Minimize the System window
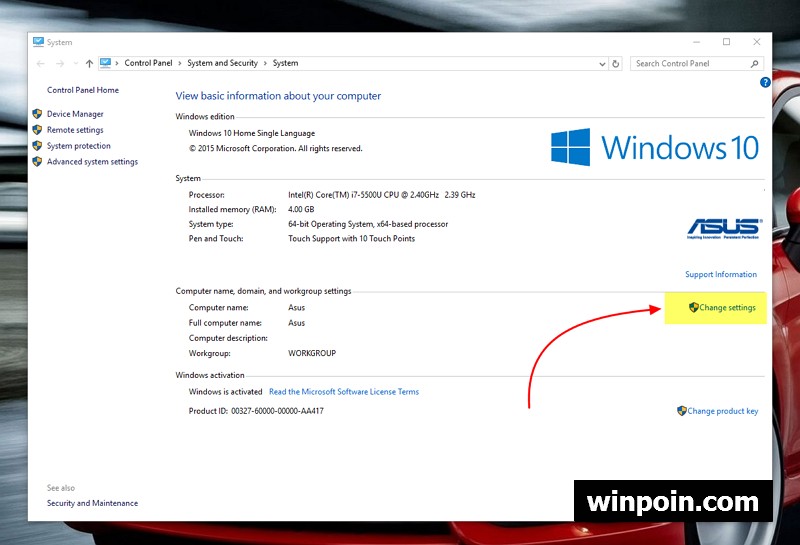 tap(696, 42)
